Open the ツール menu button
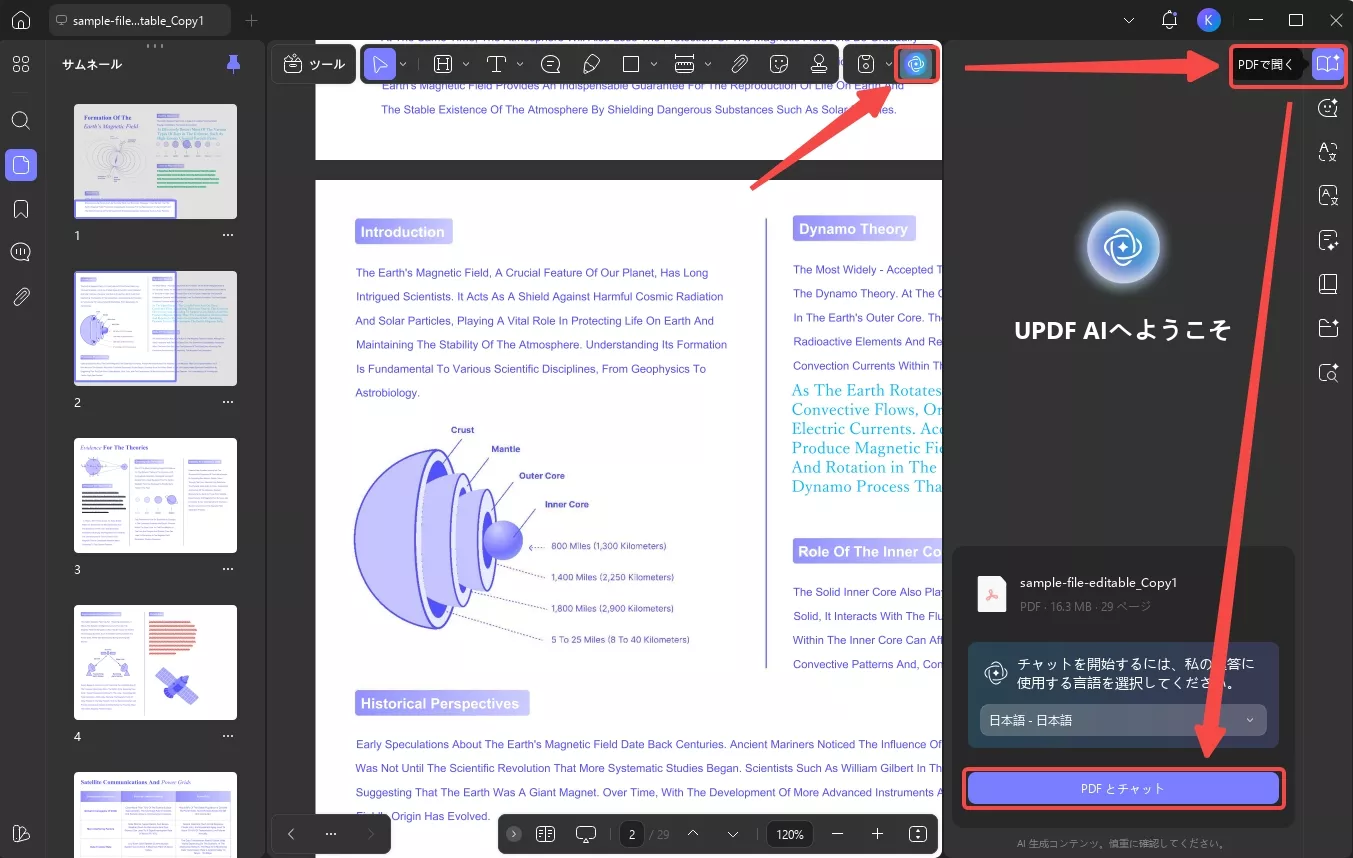Image resolution: width=1353 pixels, height=858 pixels. click(314, 64)
